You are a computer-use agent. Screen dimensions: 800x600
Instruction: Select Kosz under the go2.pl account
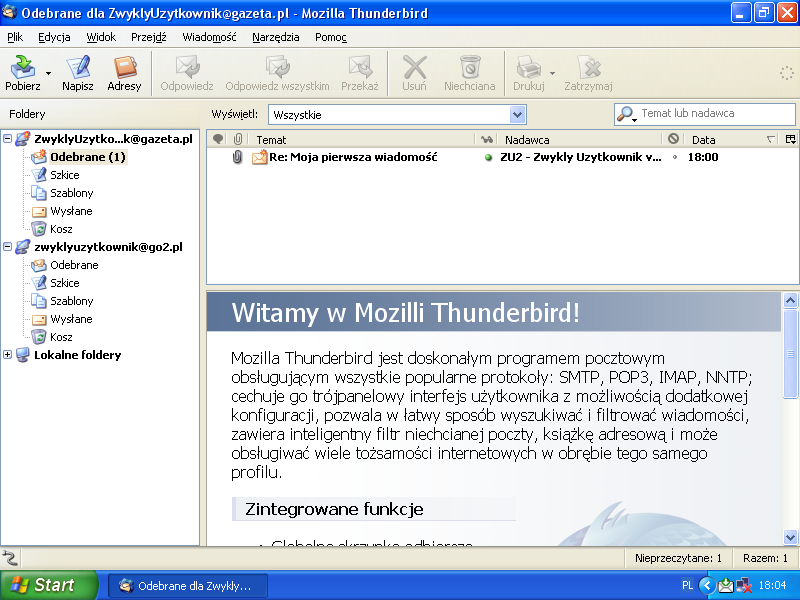[x=61, y=337]
